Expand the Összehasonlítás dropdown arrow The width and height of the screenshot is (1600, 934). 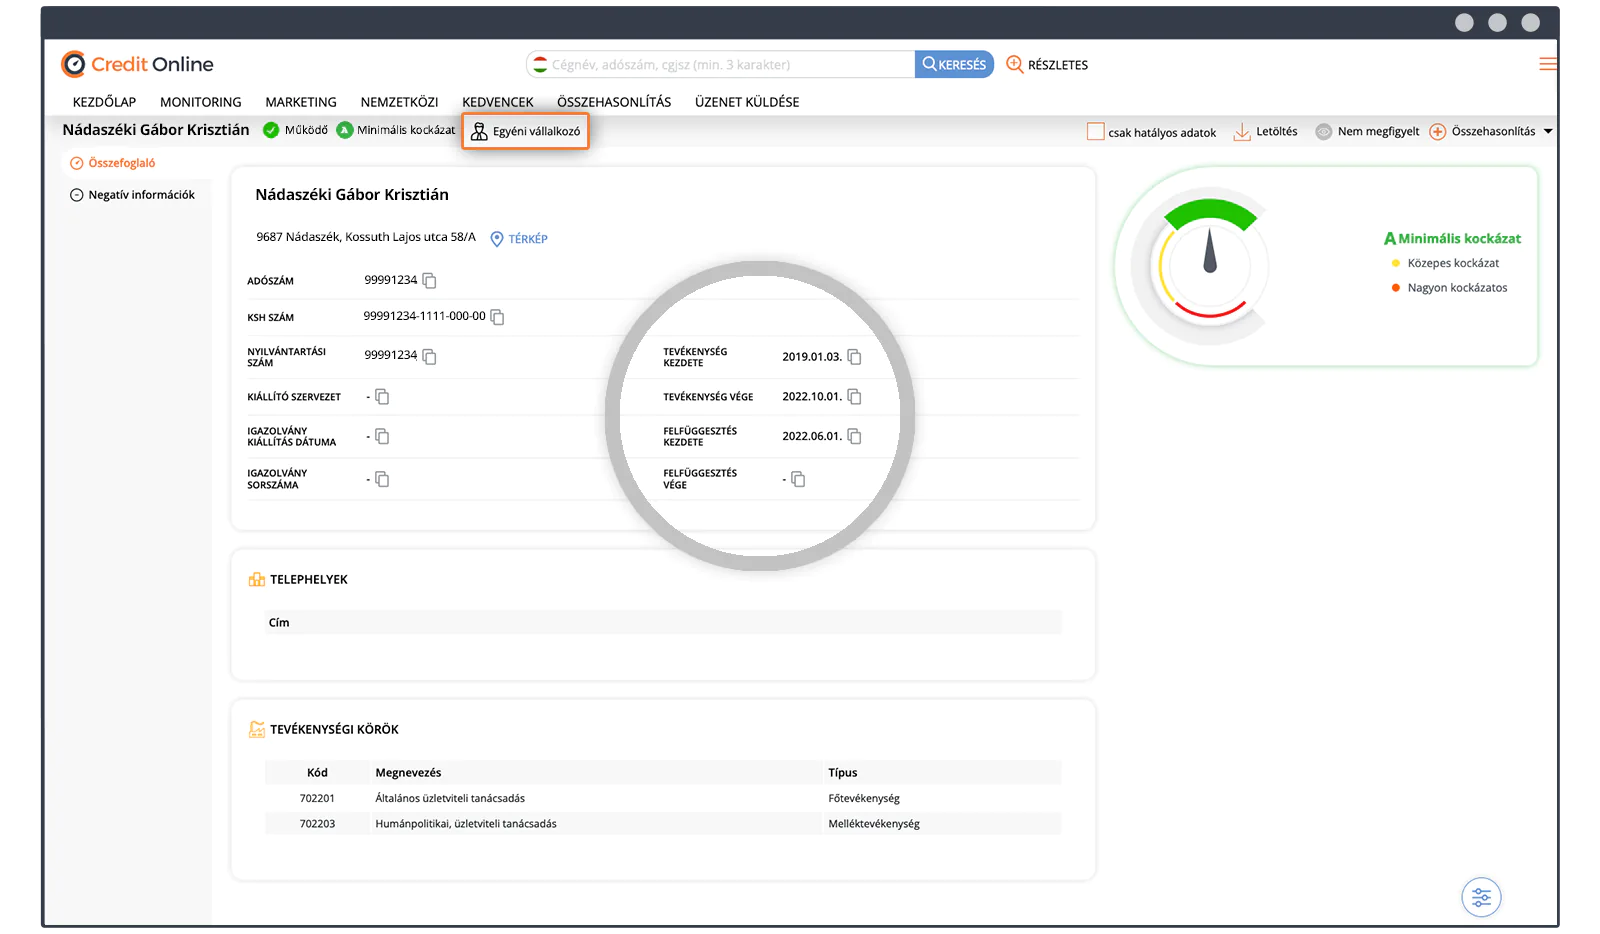click(x=1548, y=132)
